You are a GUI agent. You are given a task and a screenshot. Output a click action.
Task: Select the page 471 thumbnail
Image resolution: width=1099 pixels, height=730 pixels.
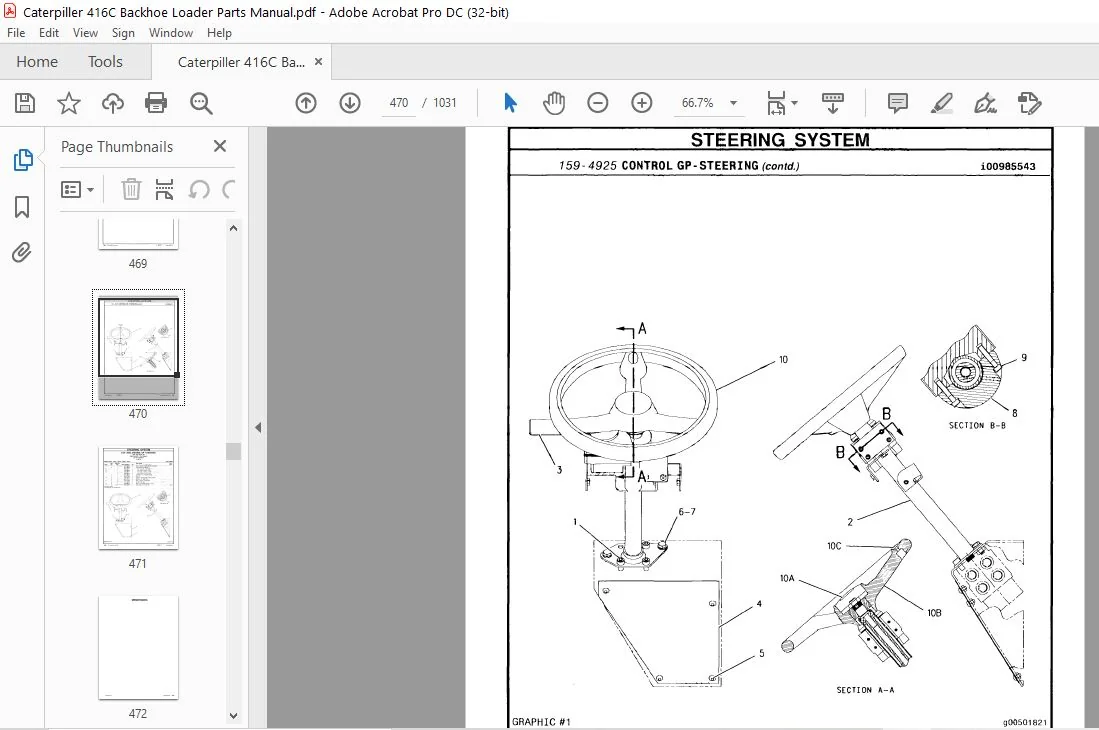coord(138,498)
